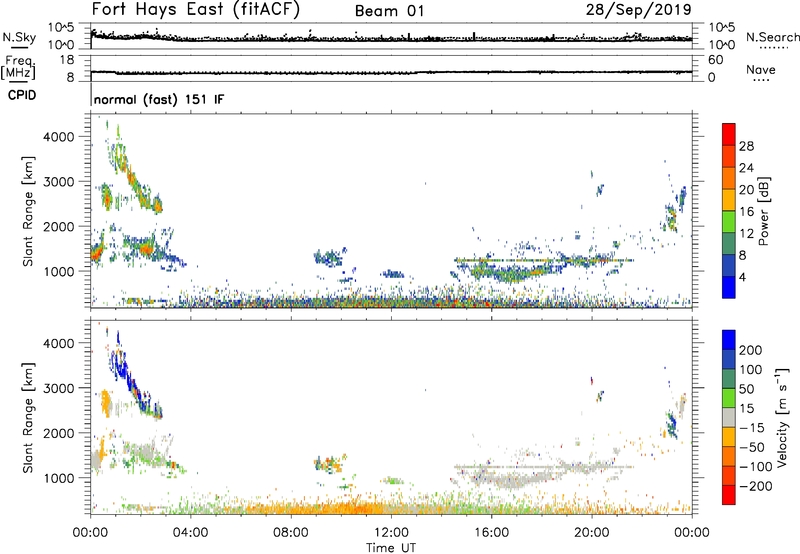Click velocity color bar value '200'
The image size is (800, 554).
tap(751, 350)
